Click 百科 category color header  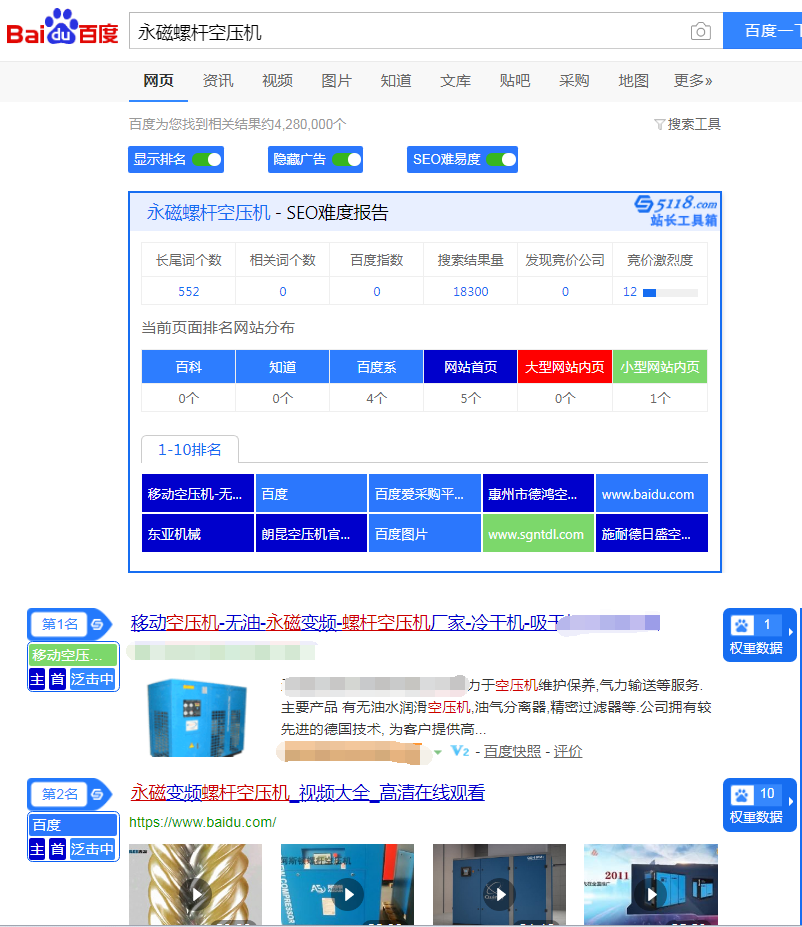(x=189, y=367)
